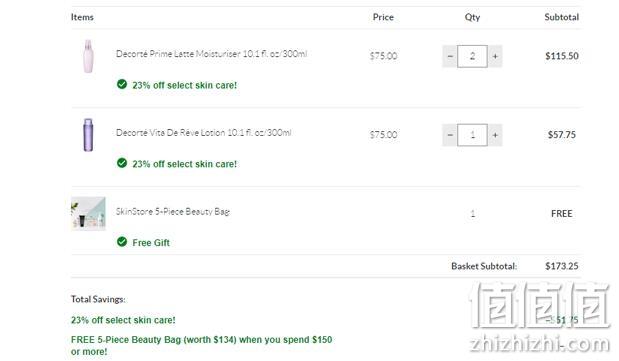View the Beauty Bag gift thumbnail
Screen dimensions: 619x361
click(88, 214)
